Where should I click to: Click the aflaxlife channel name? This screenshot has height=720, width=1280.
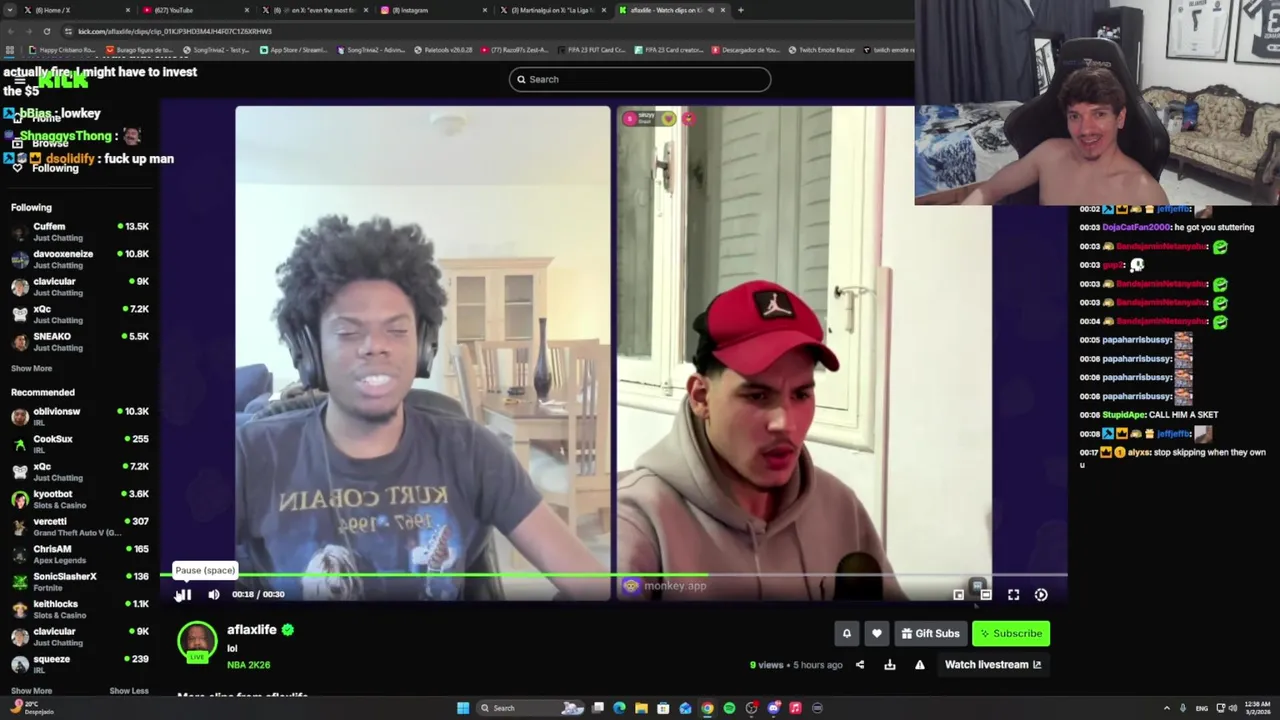tap(252, 630)
